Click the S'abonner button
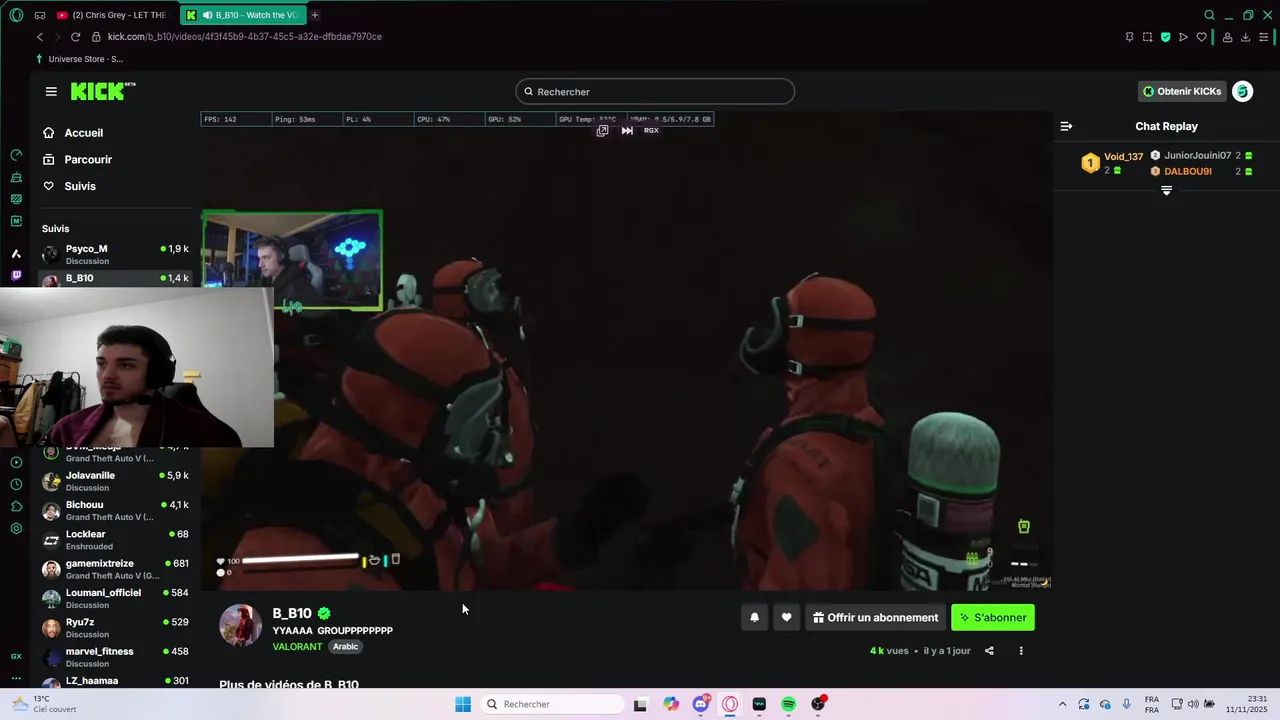 [993, 617]
